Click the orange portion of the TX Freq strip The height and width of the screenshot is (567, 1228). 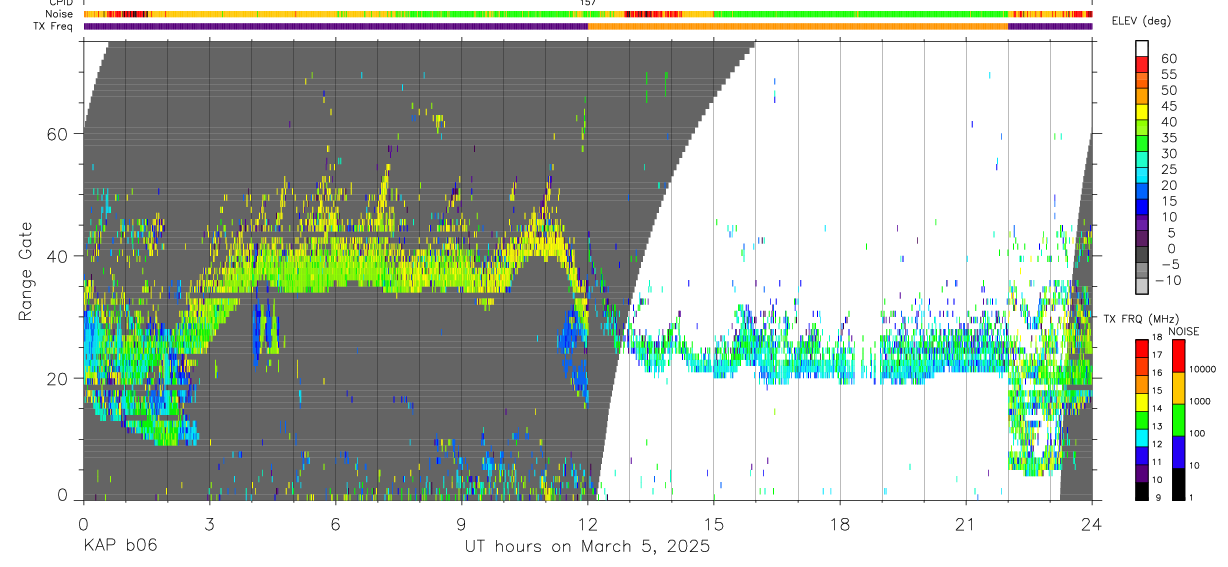(798, 26)
